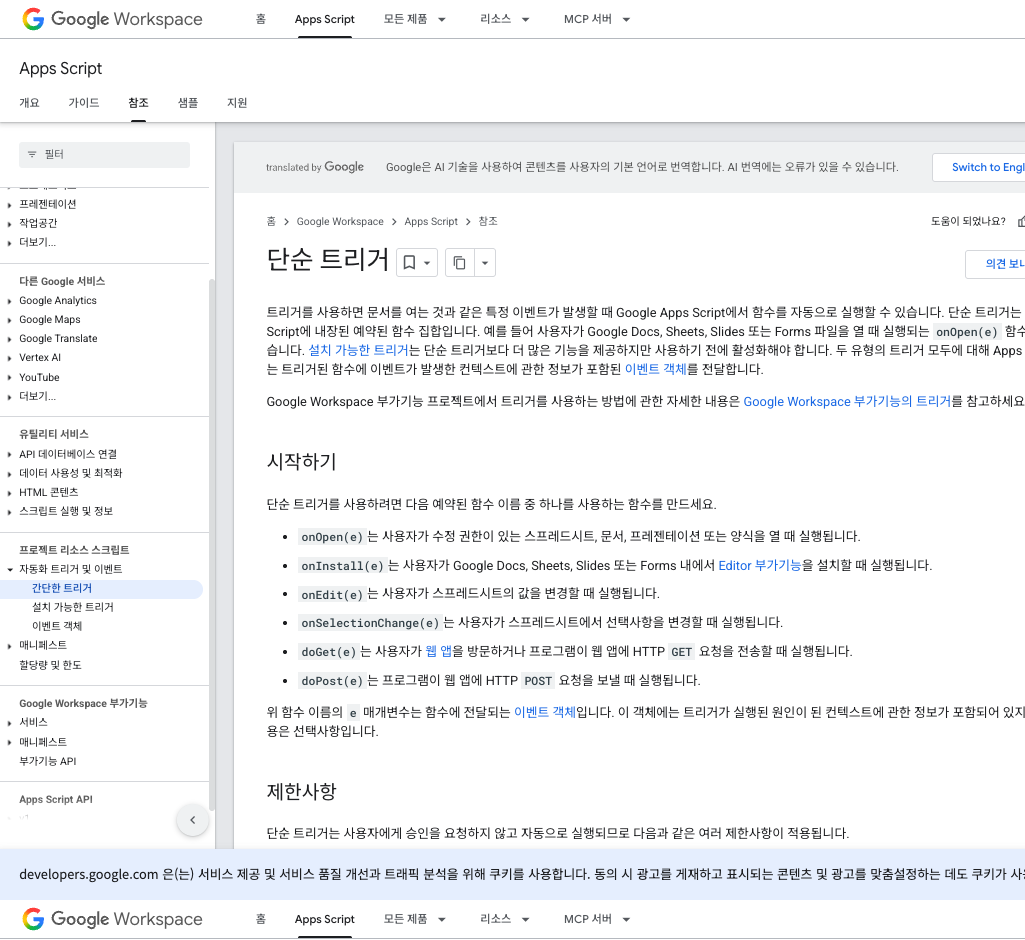
Task: Open MCP 서버 dropdown in bottom header
Action: 596,919
